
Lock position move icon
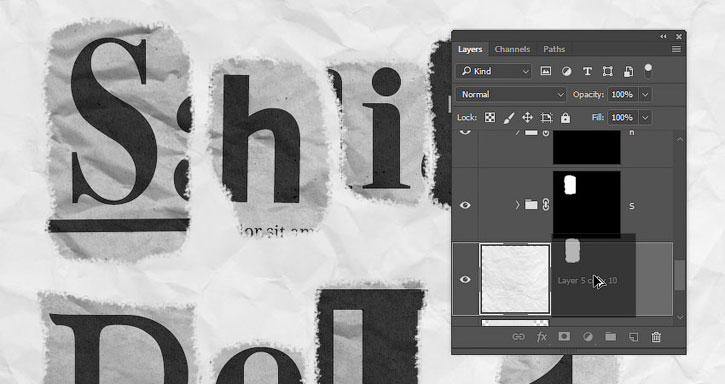(x=528, y=118)
